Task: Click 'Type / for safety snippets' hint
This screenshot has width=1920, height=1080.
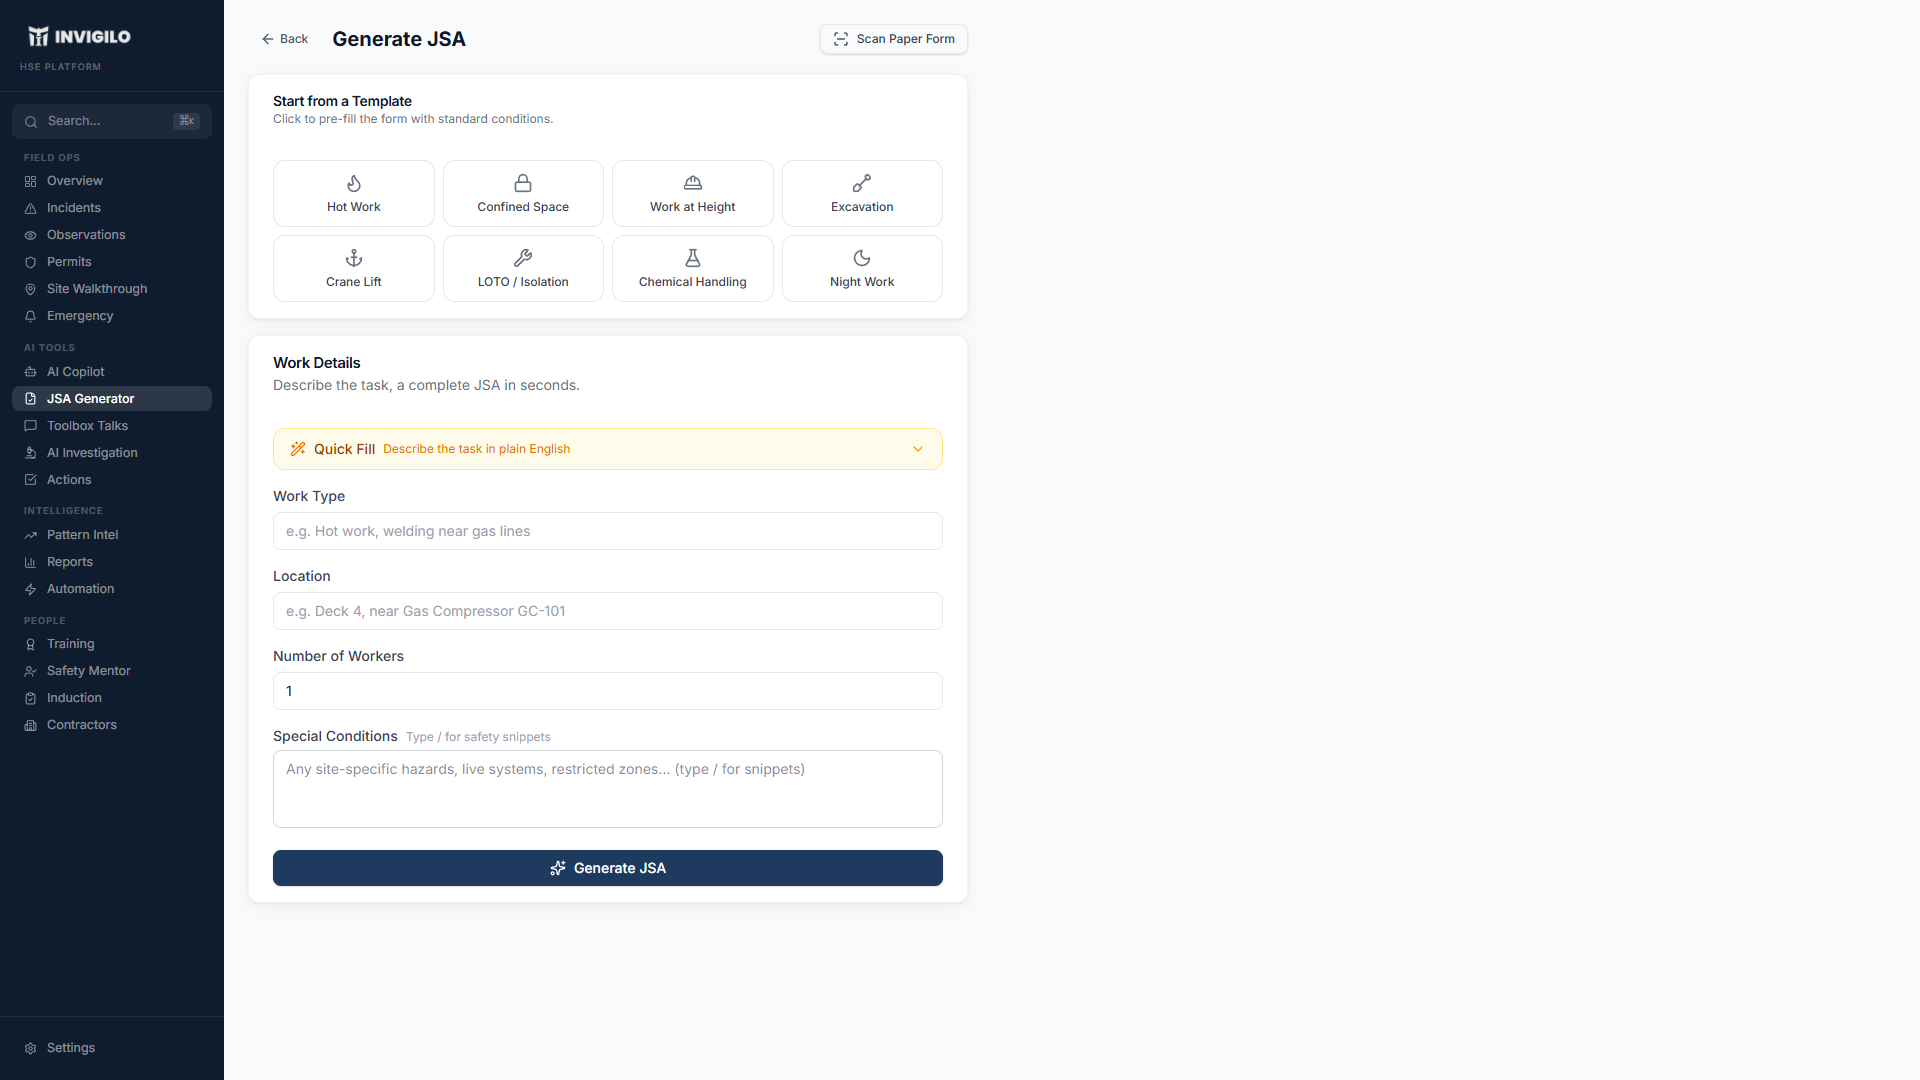Action: 478,737
